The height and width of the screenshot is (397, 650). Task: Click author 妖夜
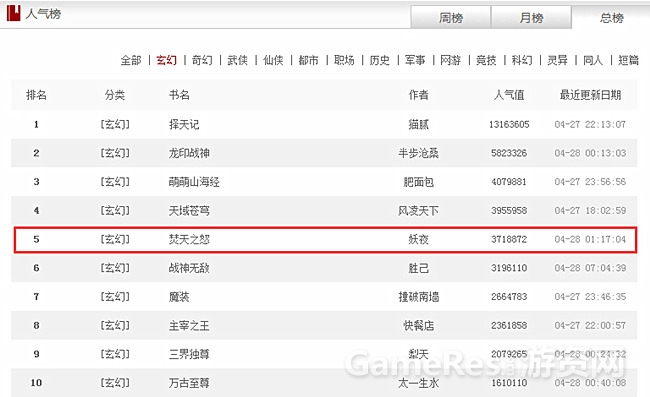(x=419, y=239)
